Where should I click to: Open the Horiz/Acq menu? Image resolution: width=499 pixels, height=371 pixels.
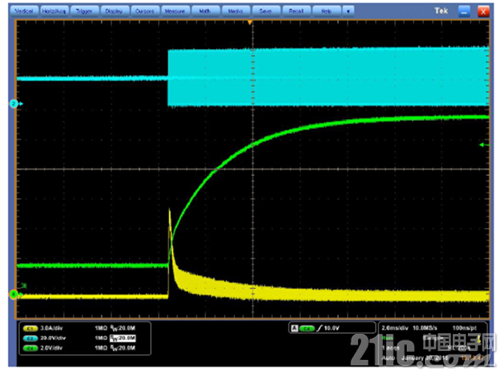point(54,11)
